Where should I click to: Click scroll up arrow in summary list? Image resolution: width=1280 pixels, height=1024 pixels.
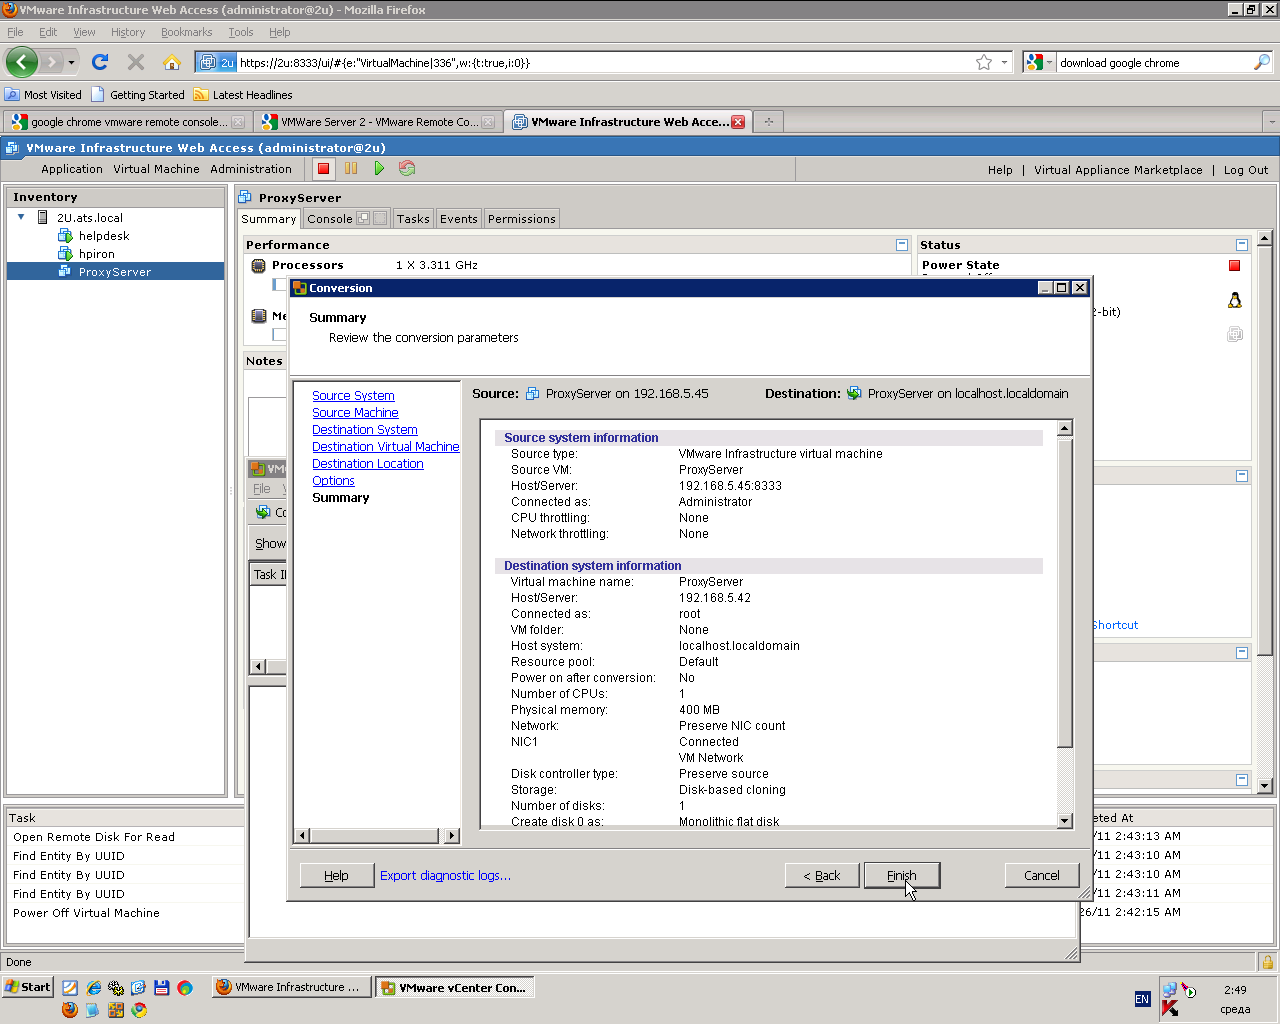(1065, 428)
